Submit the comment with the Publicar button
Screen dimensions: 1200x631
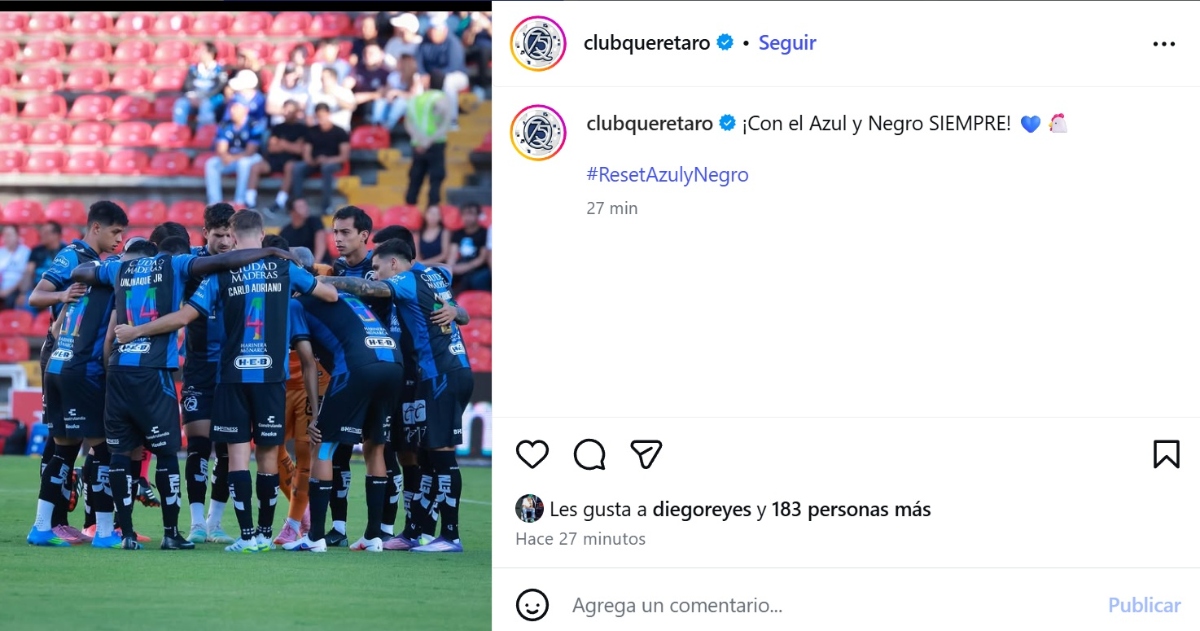(x=1144, y=605)
